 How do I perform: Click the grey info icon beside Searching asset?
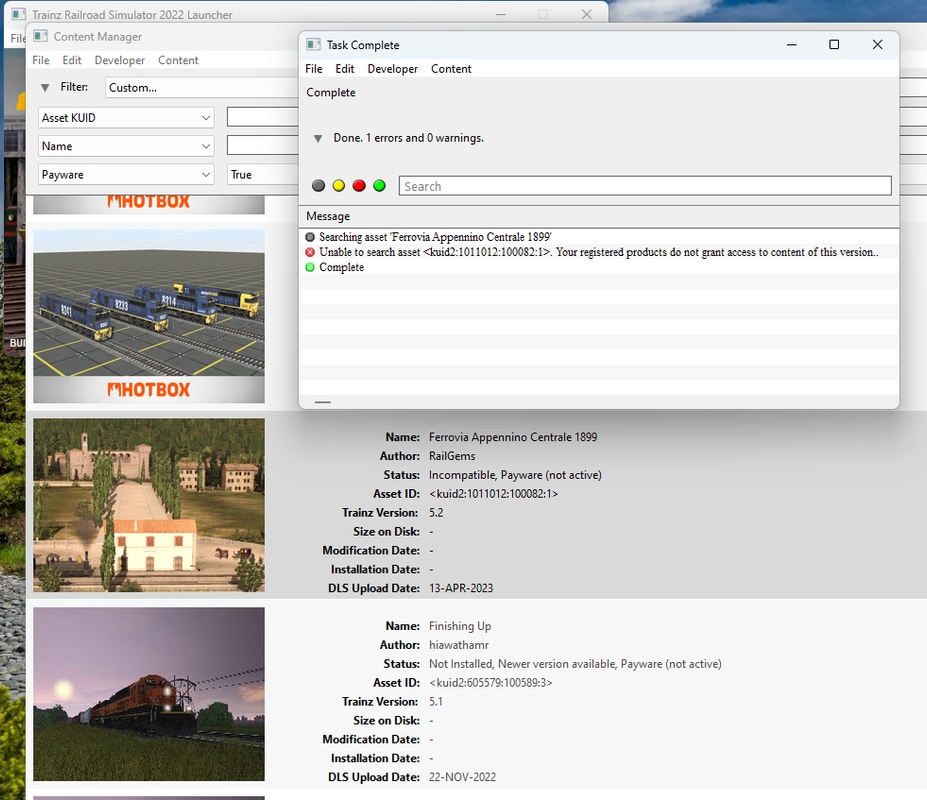click(x=310, y=237)
